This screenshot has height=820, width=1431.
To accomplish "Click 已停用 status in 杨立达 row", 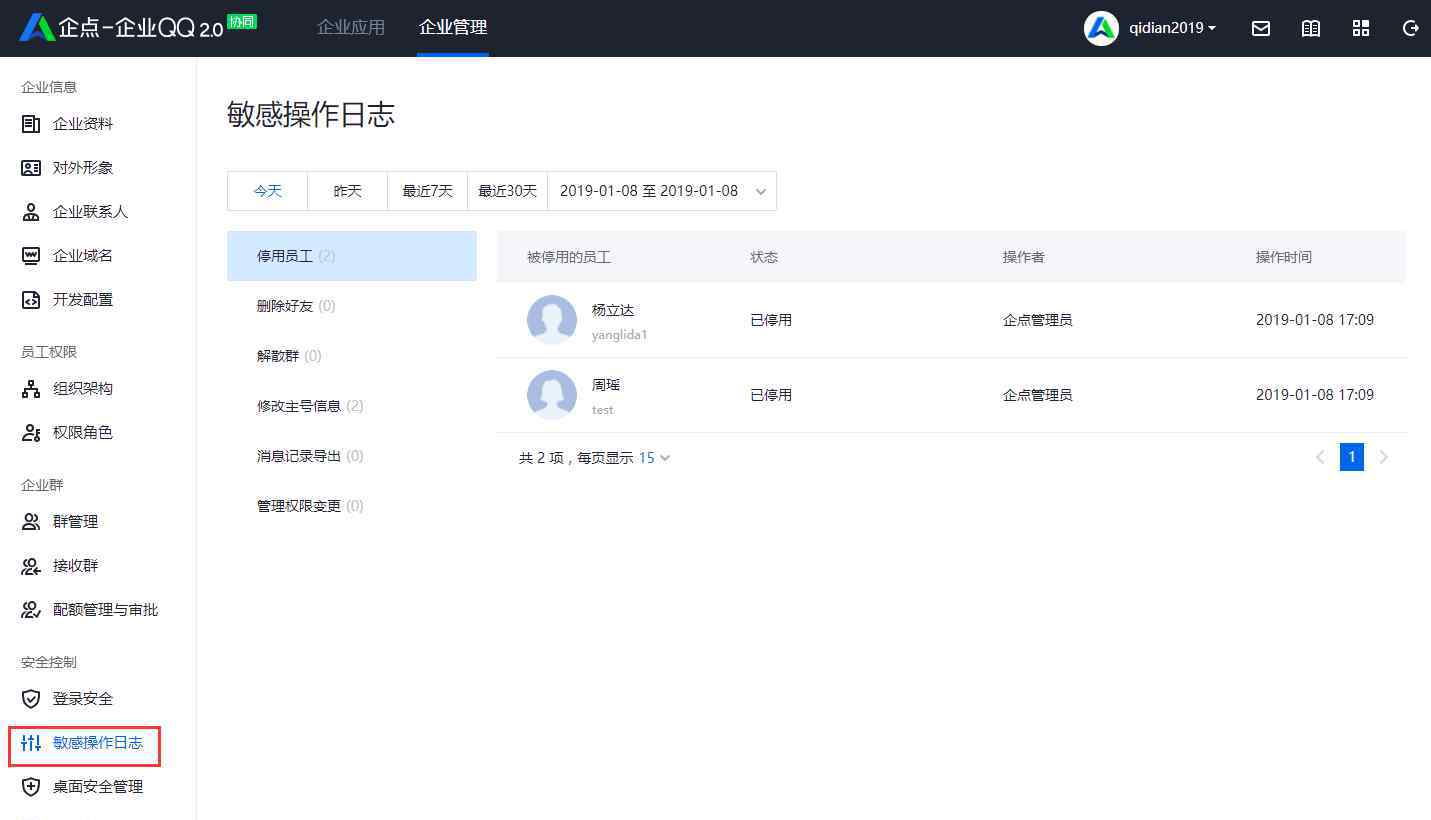I will [x=771, y=320].
